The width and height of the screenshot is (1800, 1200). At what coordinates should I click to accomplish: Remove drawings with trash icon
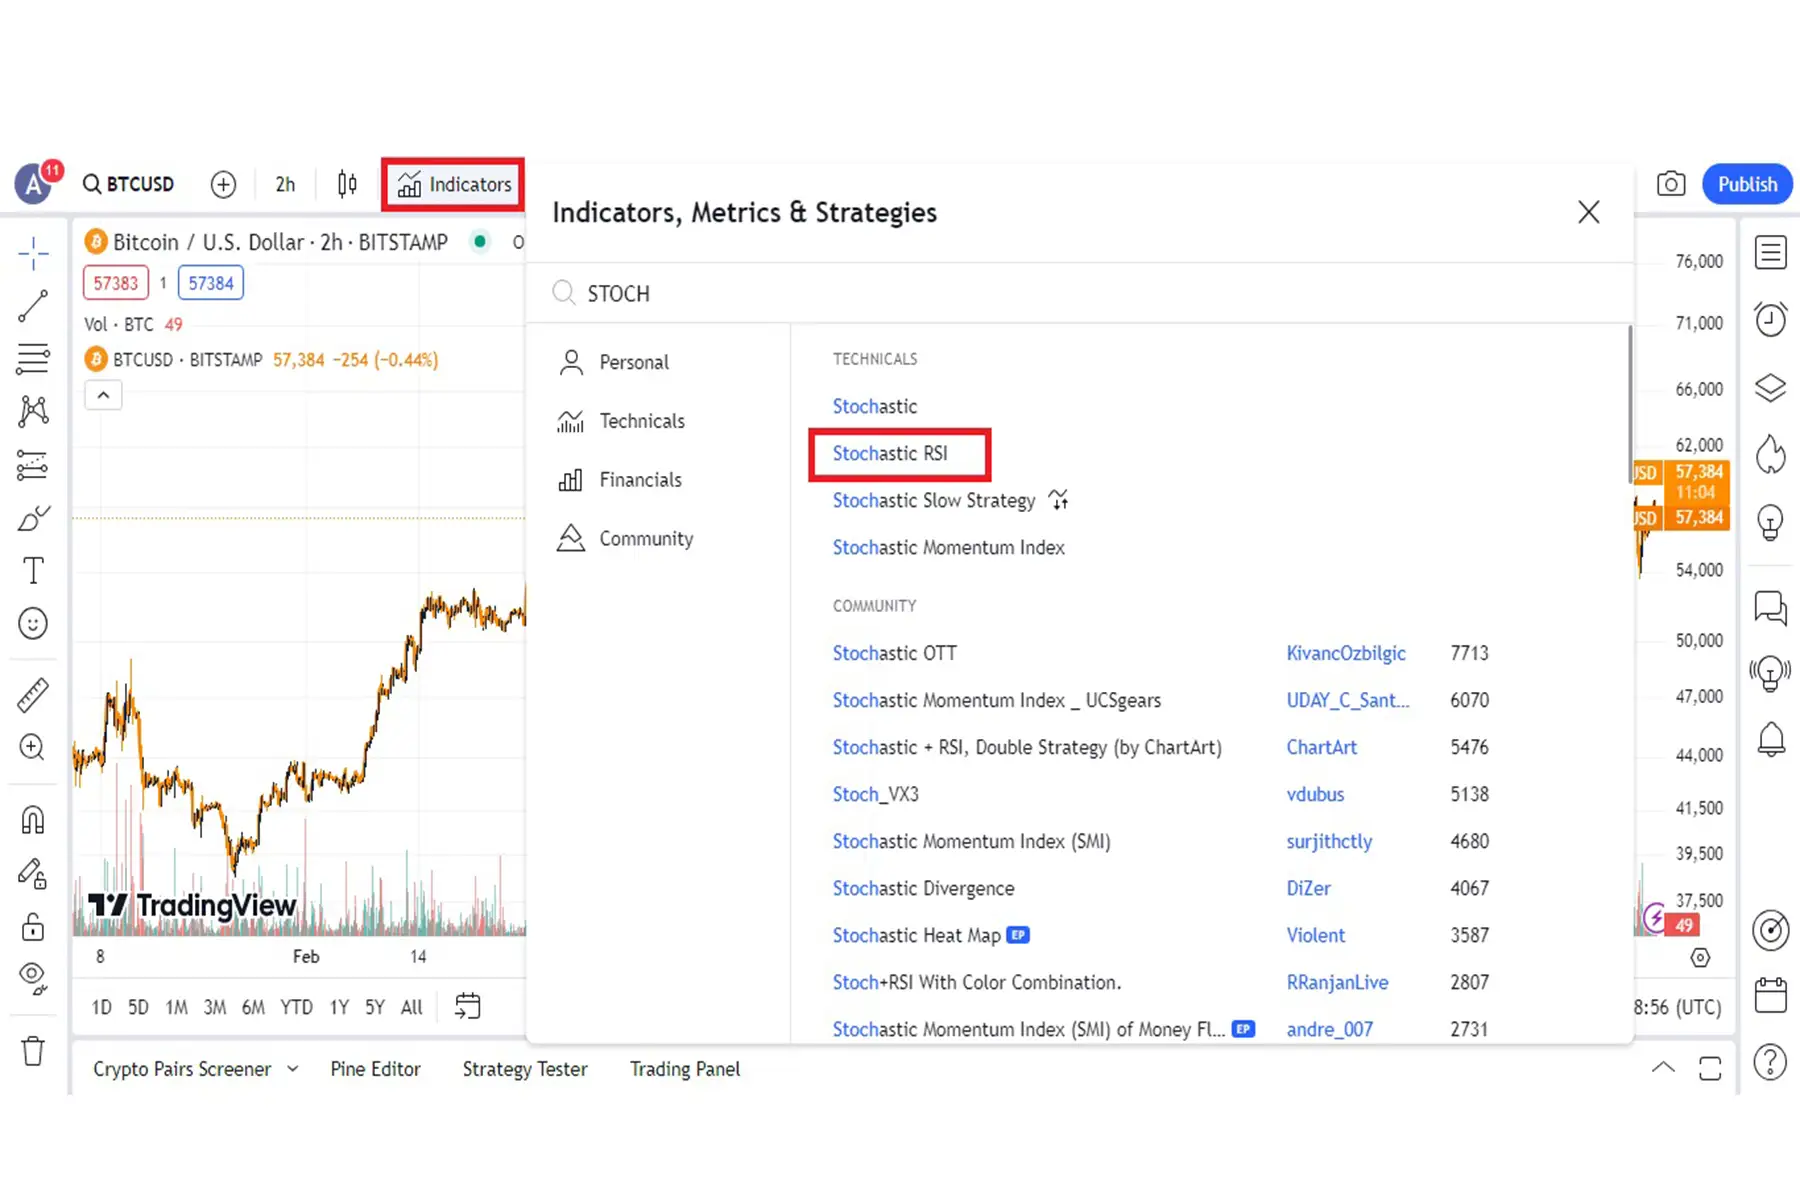click(33, 1051)
